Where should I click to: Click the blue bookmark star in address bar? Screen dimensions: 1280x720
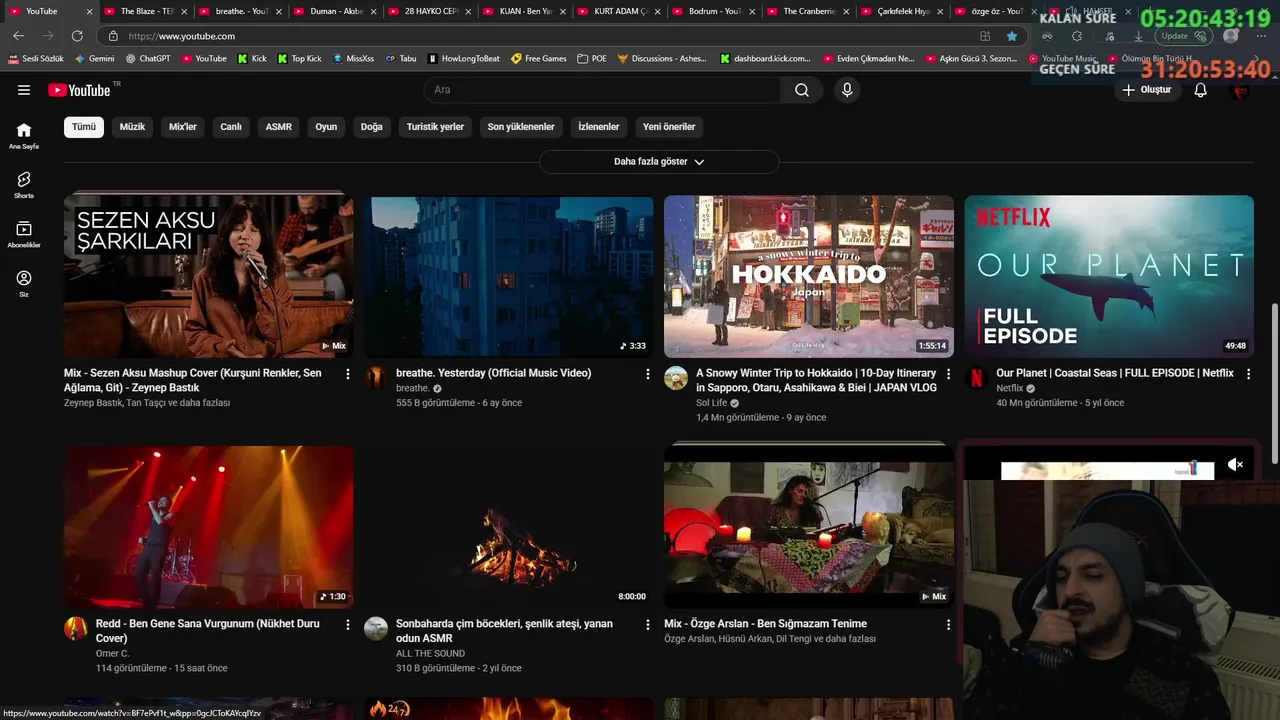(x=1012, y=36)
